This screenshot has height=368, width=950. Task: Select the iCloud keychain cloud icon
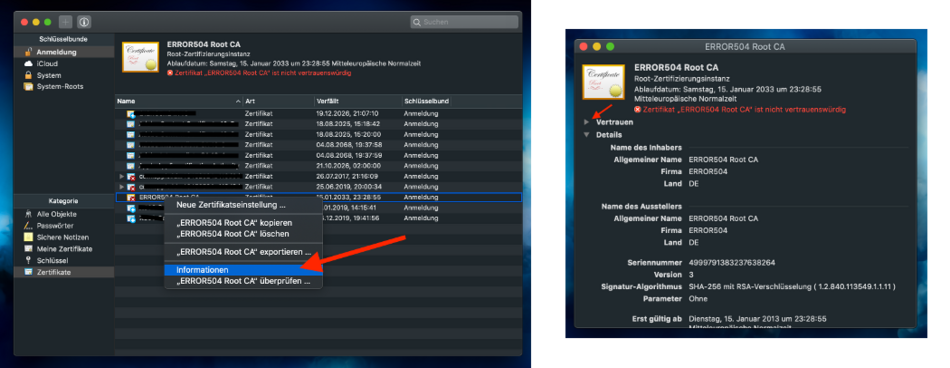coord(28,64)
